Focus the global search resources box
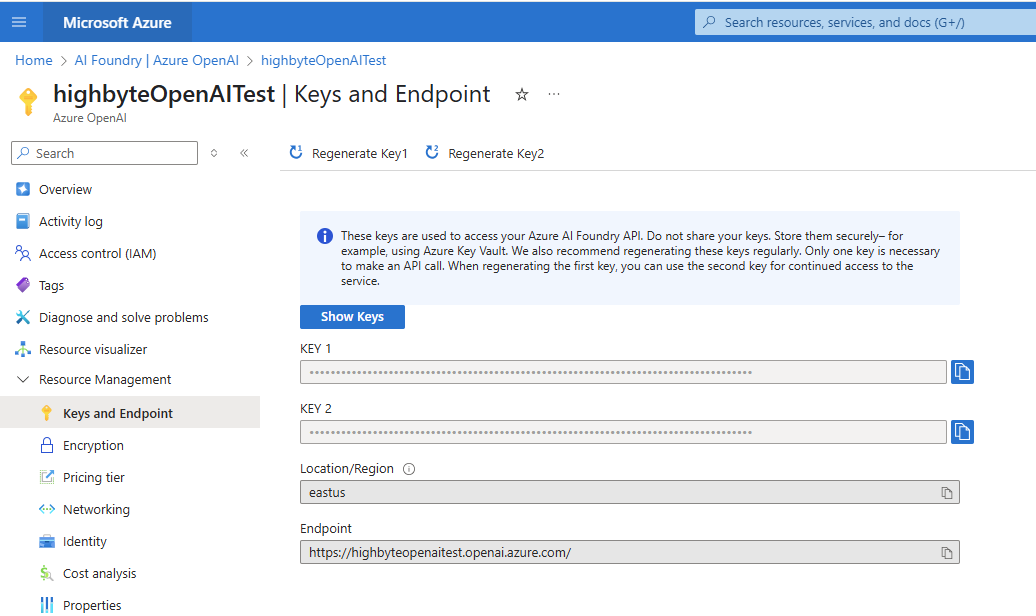Screen dimensions: 1036x616 coord(866,22)
